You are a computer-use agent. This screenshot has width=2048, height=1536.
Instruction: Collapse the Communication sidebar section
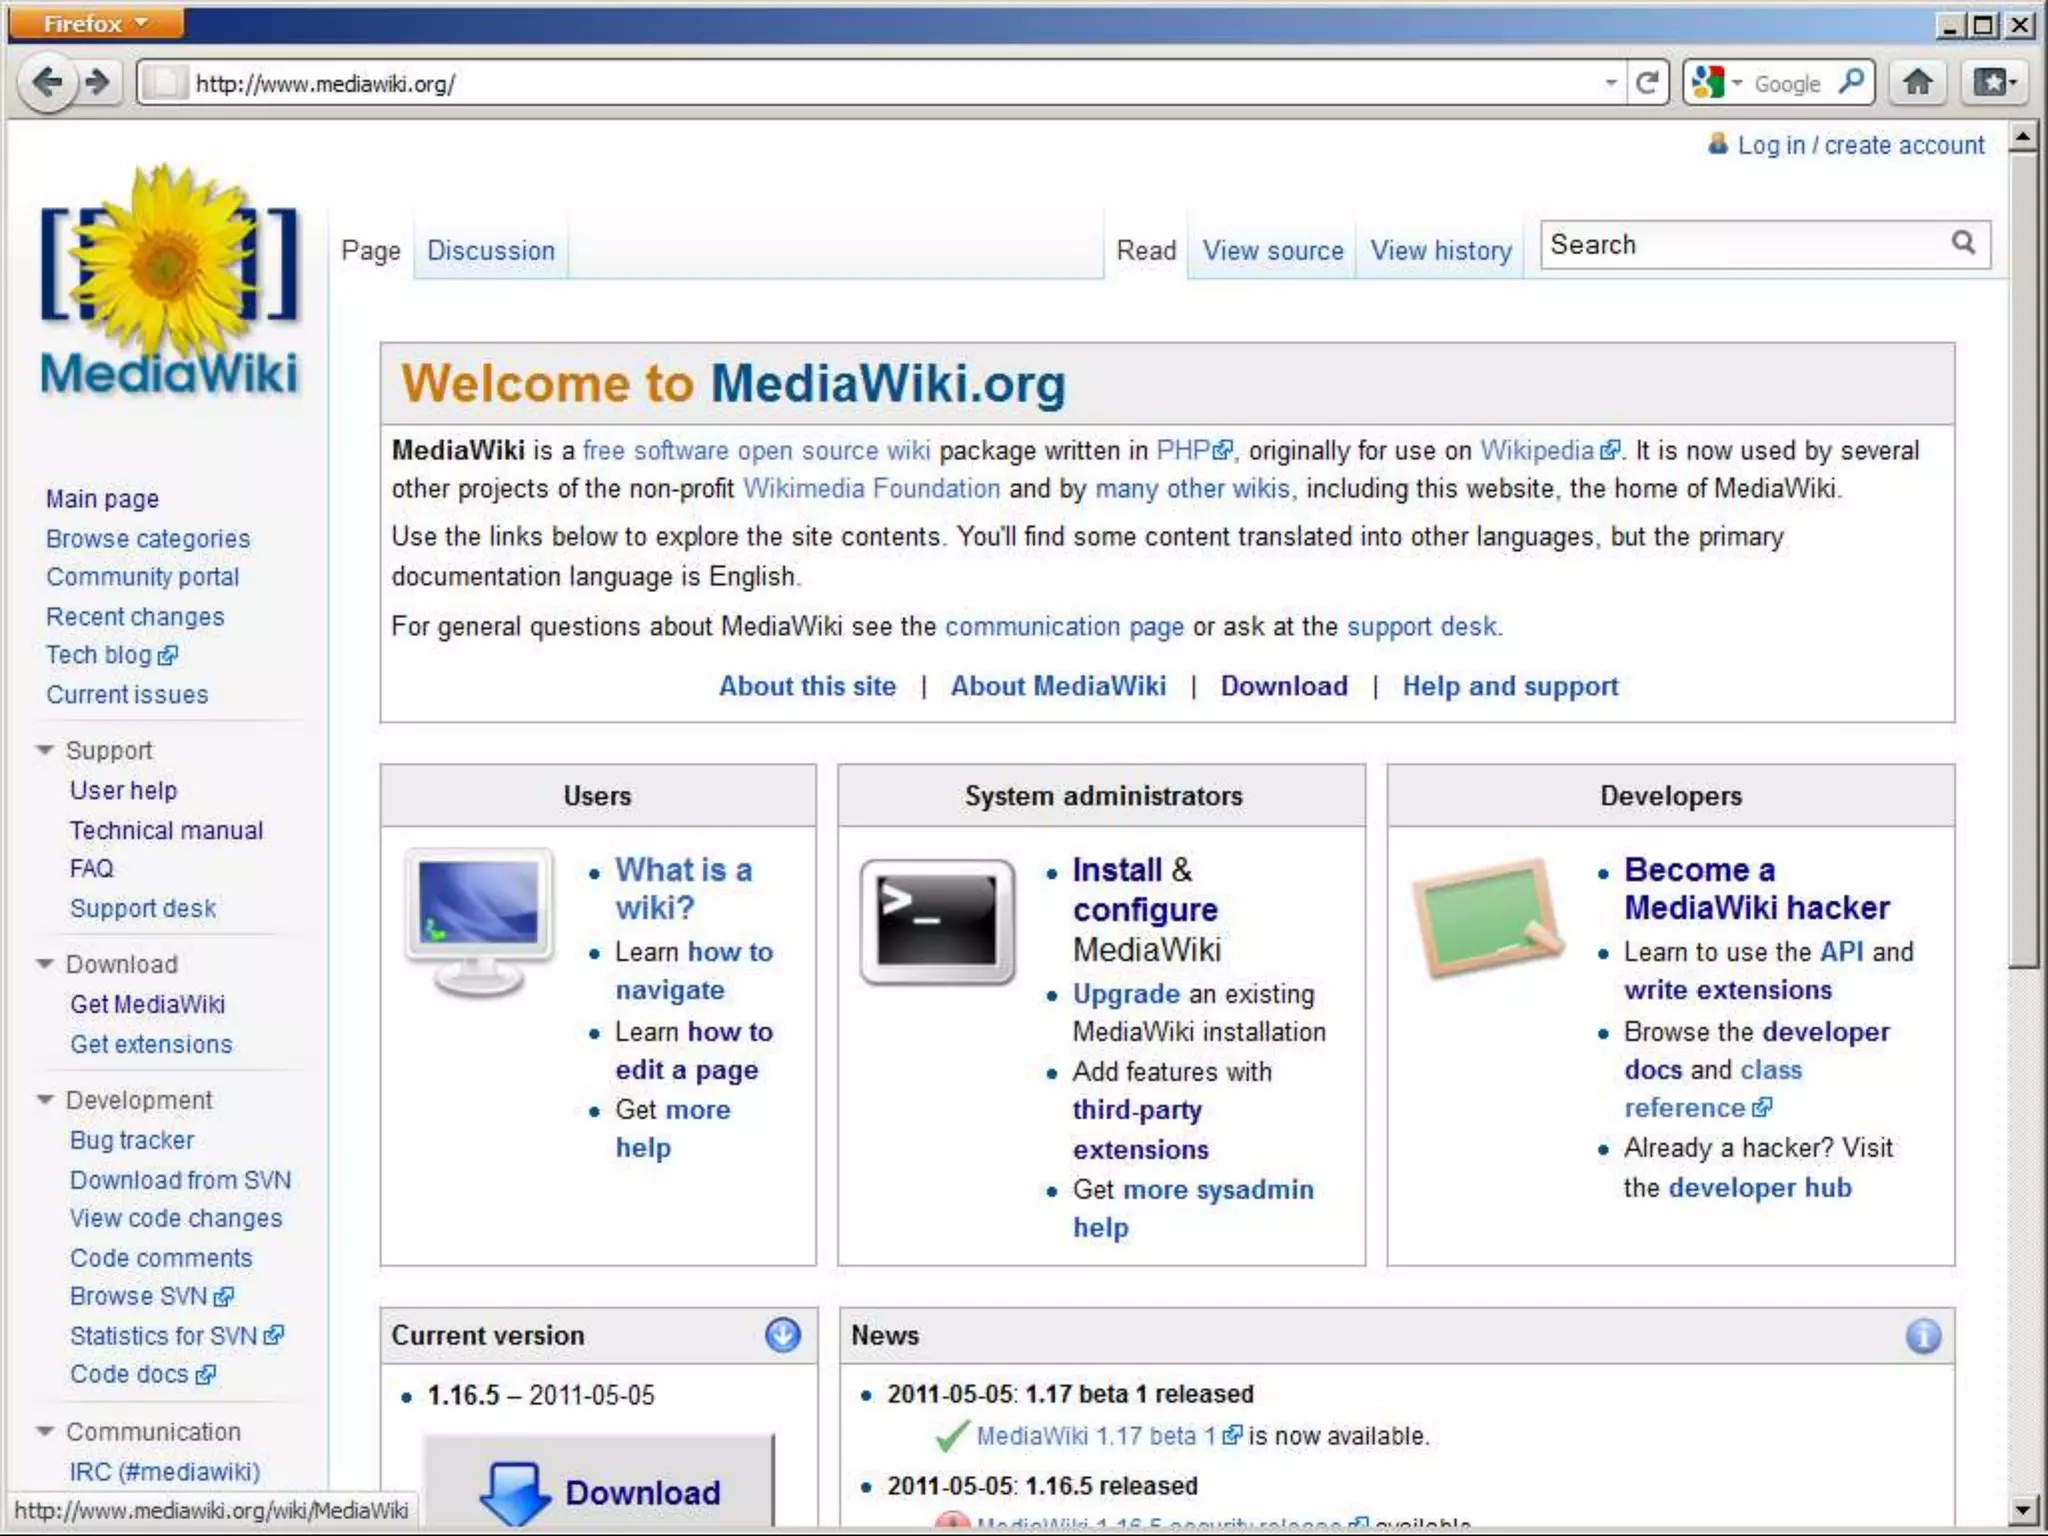pyautogui.click(x=44, y=1432)
